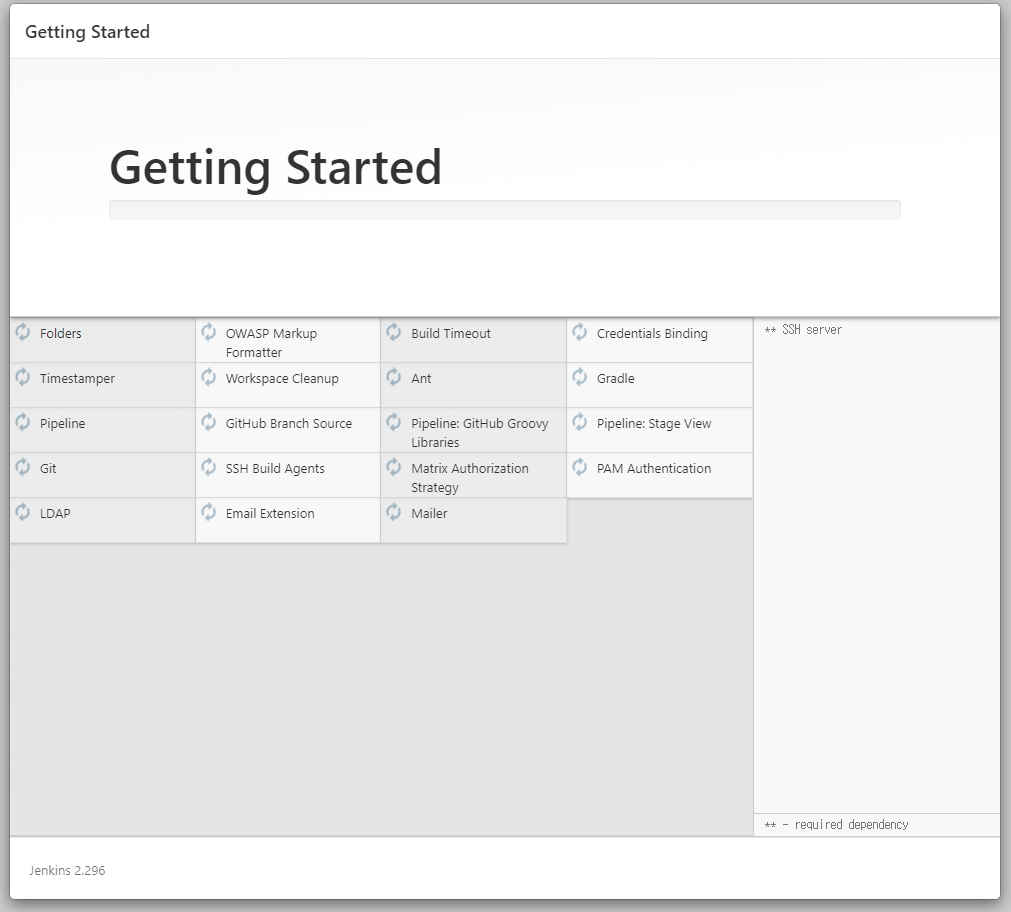Click the PAM Authentication plugin name
Screen dimensions: 1011x912
(x=654, y=469)
